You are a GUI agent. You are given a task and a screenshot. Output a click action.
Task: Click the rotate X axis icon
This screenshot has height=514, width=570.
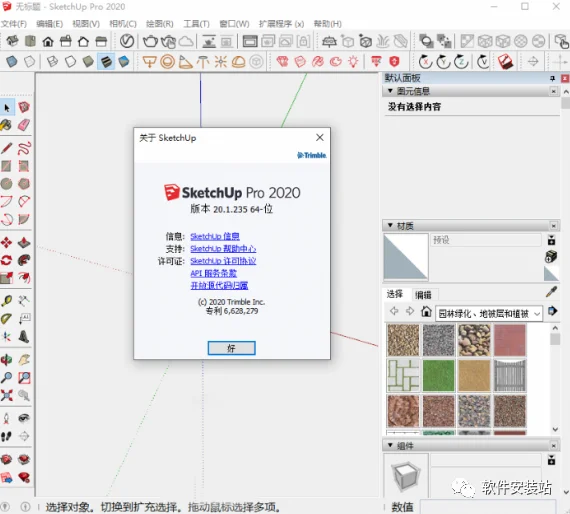425,62
